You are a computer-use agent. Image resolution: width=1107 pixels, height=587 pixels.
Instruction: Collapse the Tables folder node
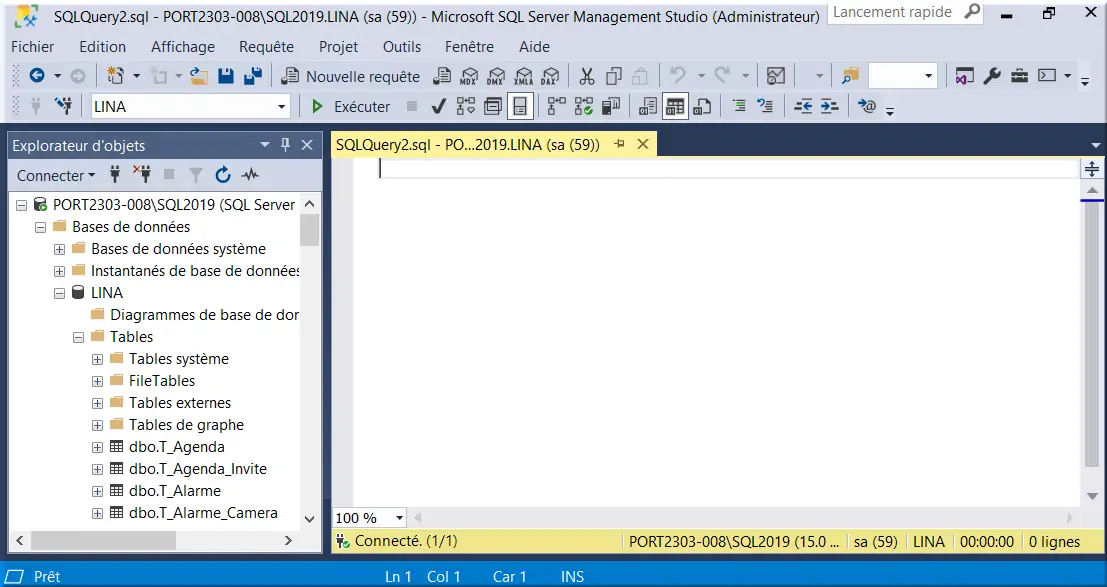point(78,338)
